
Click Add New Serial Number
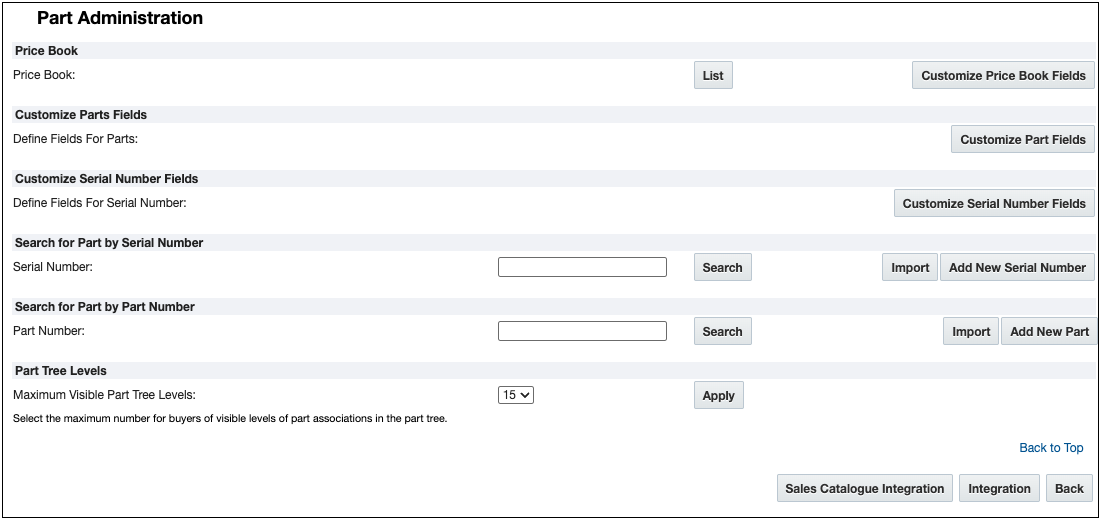(x=1017, y=267)
